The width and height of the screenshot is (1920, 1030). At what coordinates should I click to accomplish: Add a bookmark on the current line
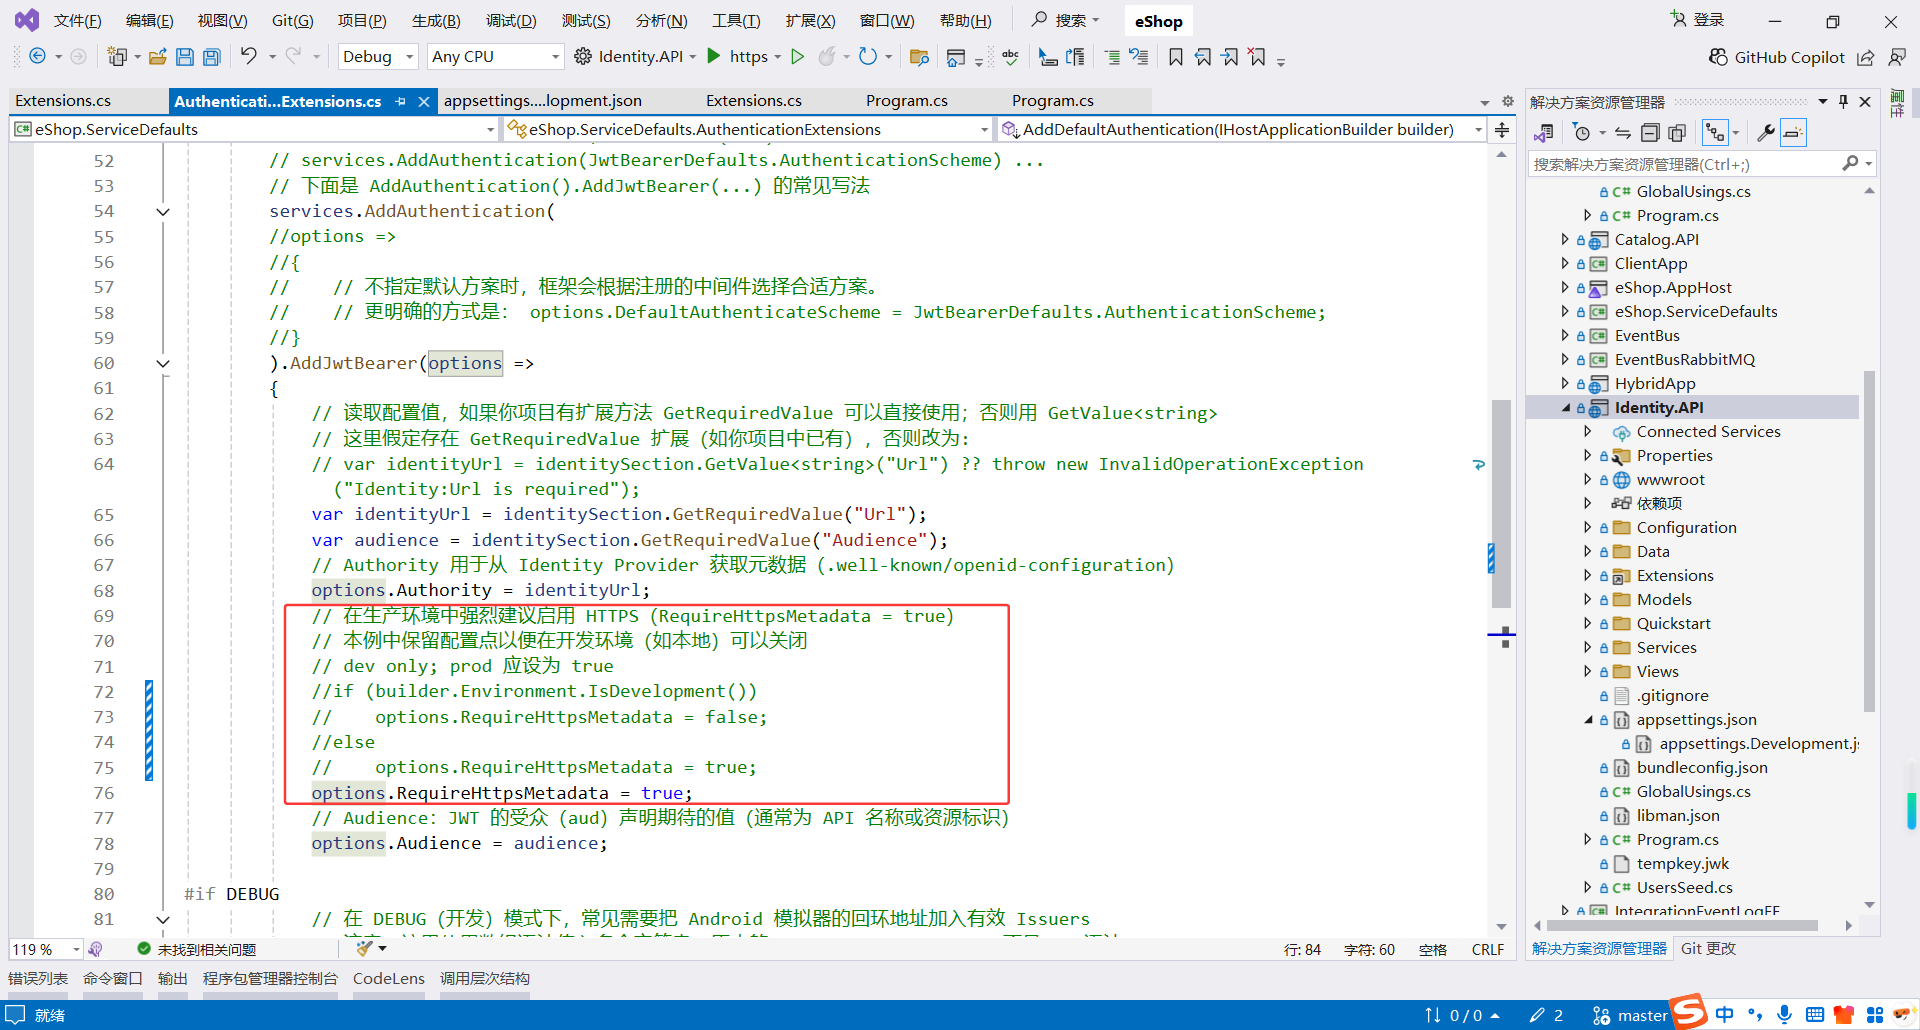(1175, 56)
